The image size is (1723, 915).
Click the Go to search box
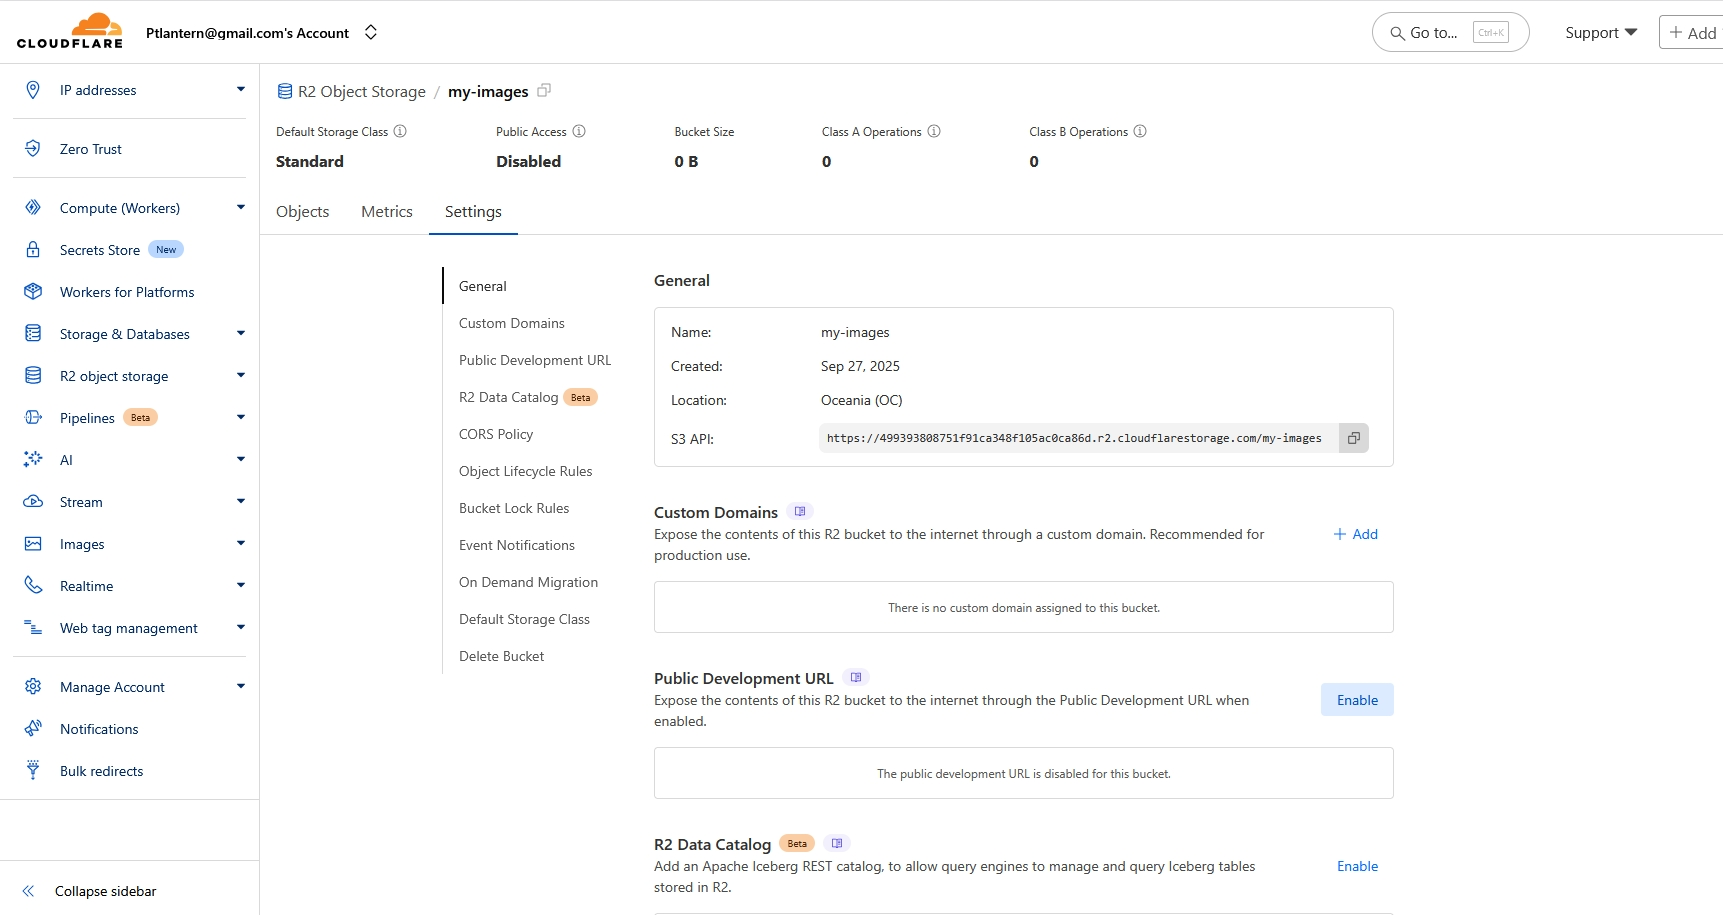[x=1450, y=33]
